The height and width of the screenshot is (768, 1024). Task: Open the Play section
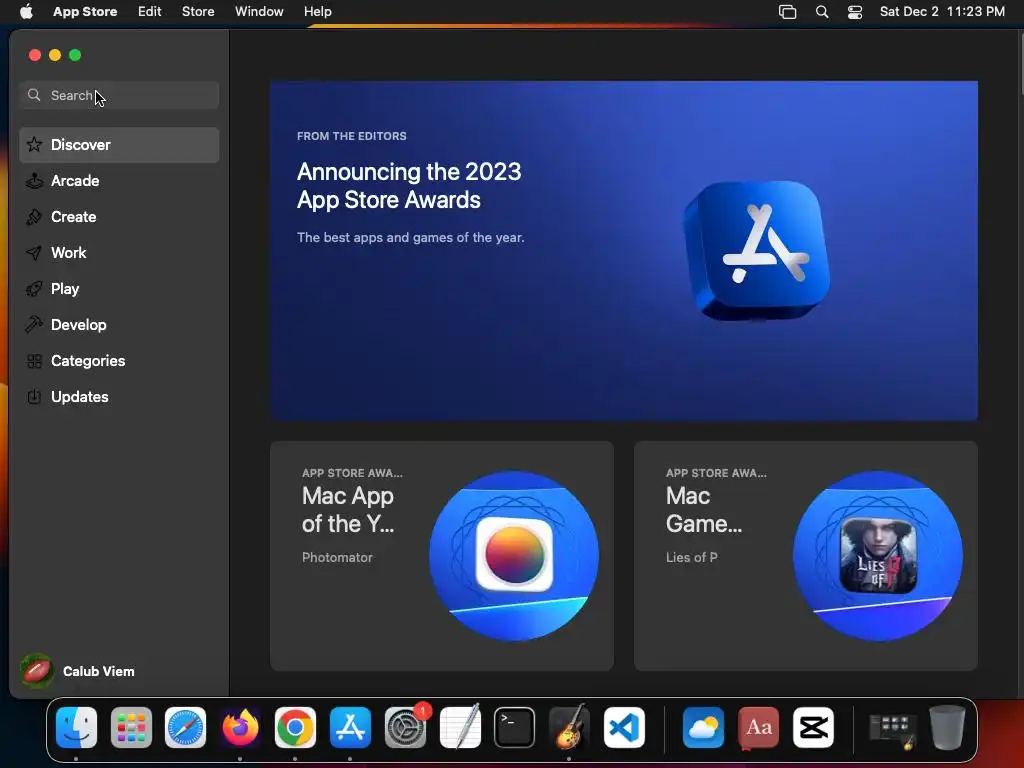pyautogui.click(x=119, y=289)
